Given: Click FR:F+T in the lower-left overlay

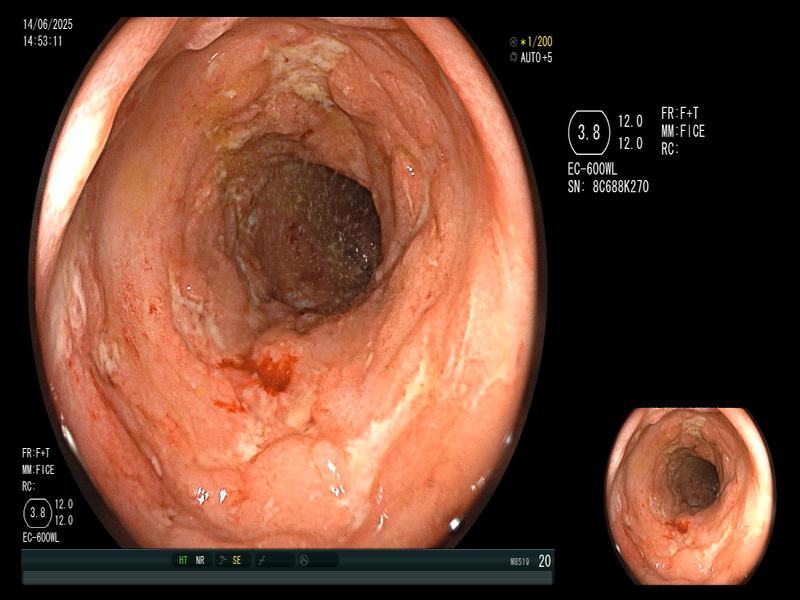Looking at the screenshot, I should (36, 453).
